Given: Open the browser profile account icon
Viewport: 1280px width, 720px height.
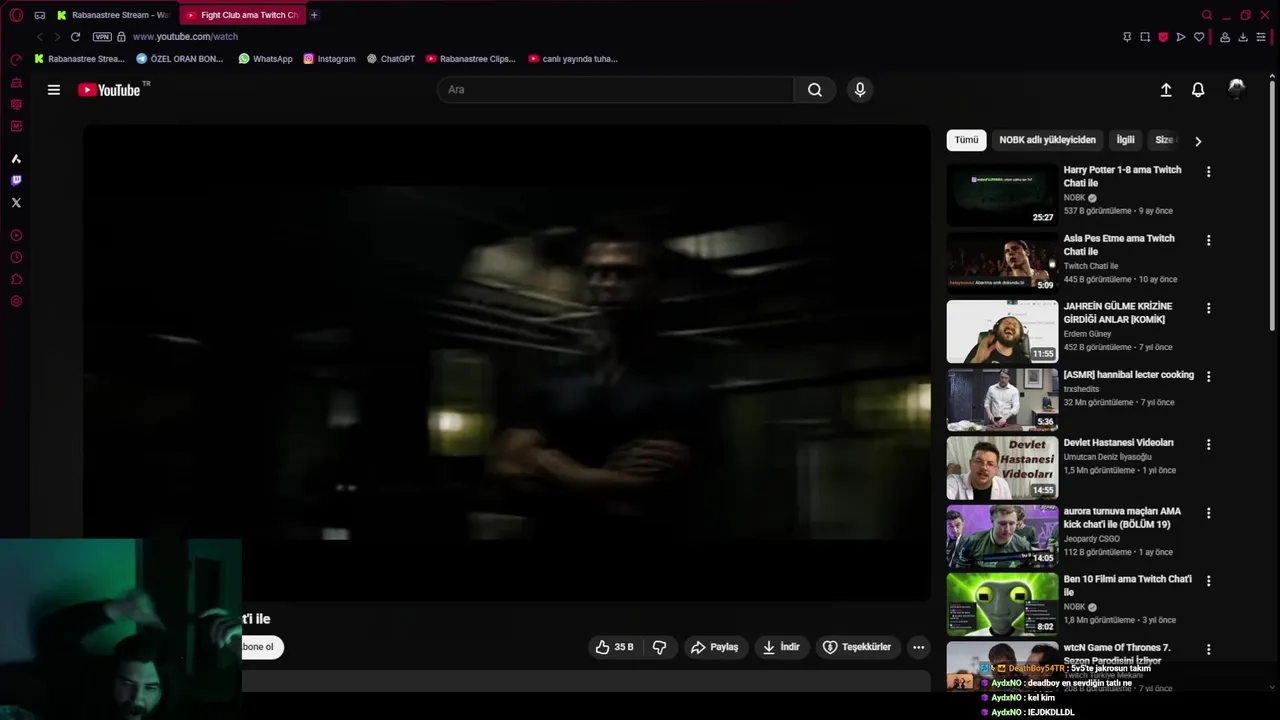Looking at the screenshot, I should coord(1225,37).
